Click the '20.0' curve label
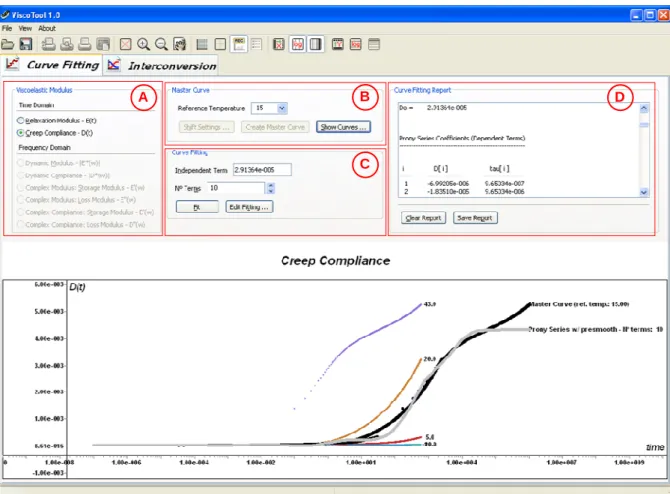Image resolution: width=670 pixels, height=494 pixels. (x=430, y=359)
